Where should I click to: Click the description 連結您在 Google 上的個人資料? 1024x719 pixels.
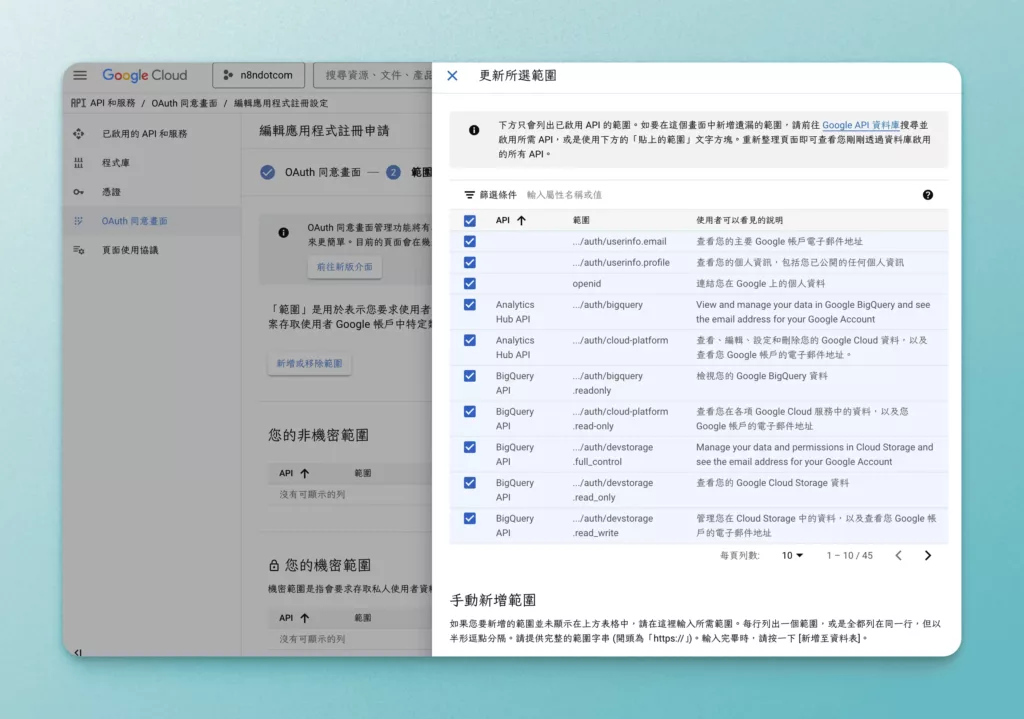pos(760,283)
